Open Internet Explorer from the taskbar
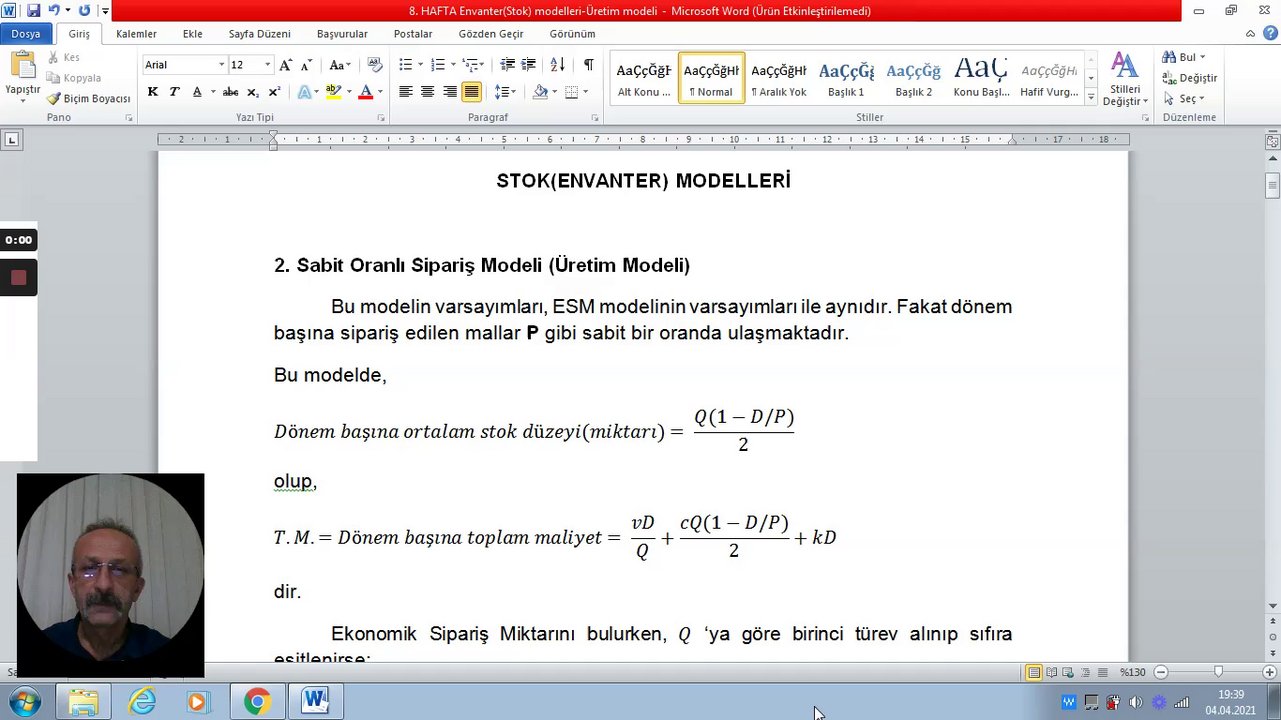 (x=142, y=702)
